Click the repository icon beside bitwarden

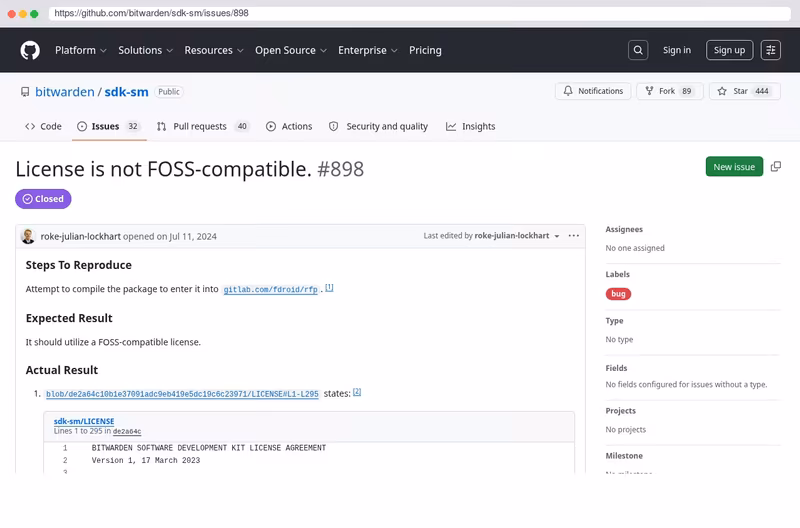[25, 92]
